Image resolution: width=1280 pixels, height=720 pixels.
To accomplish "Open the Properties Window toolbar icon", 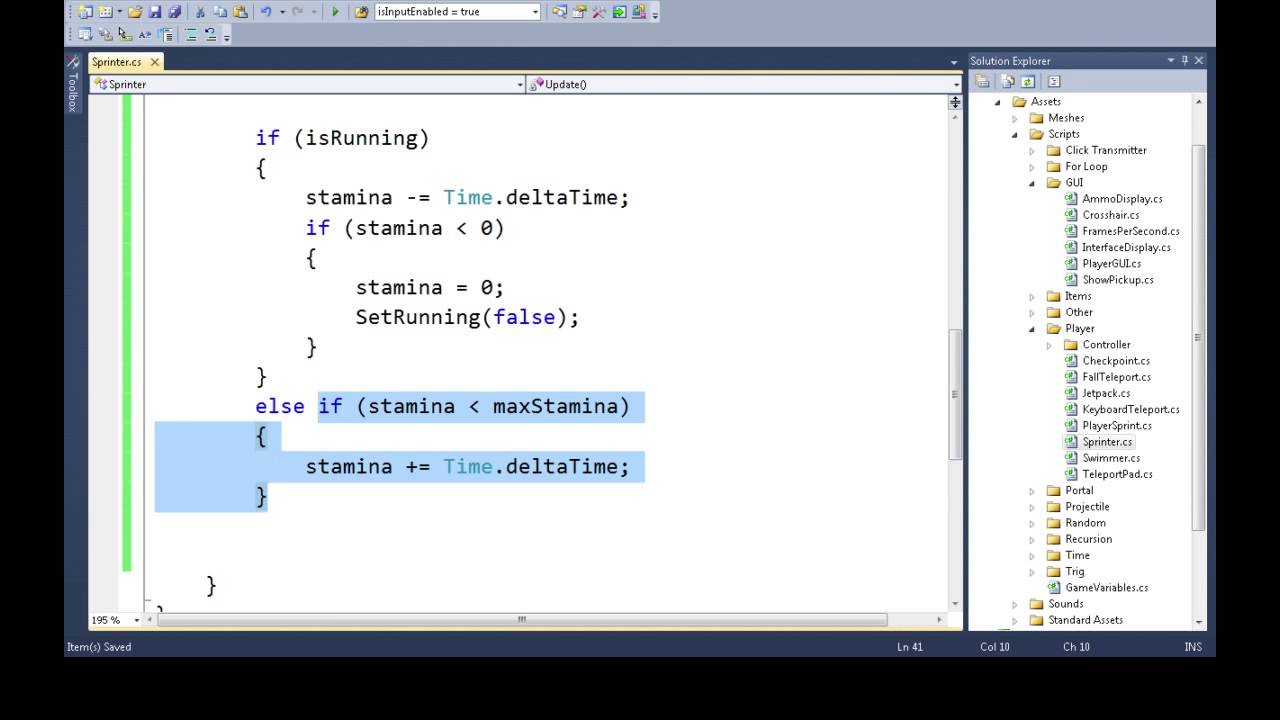I will (x=579, y=12).
